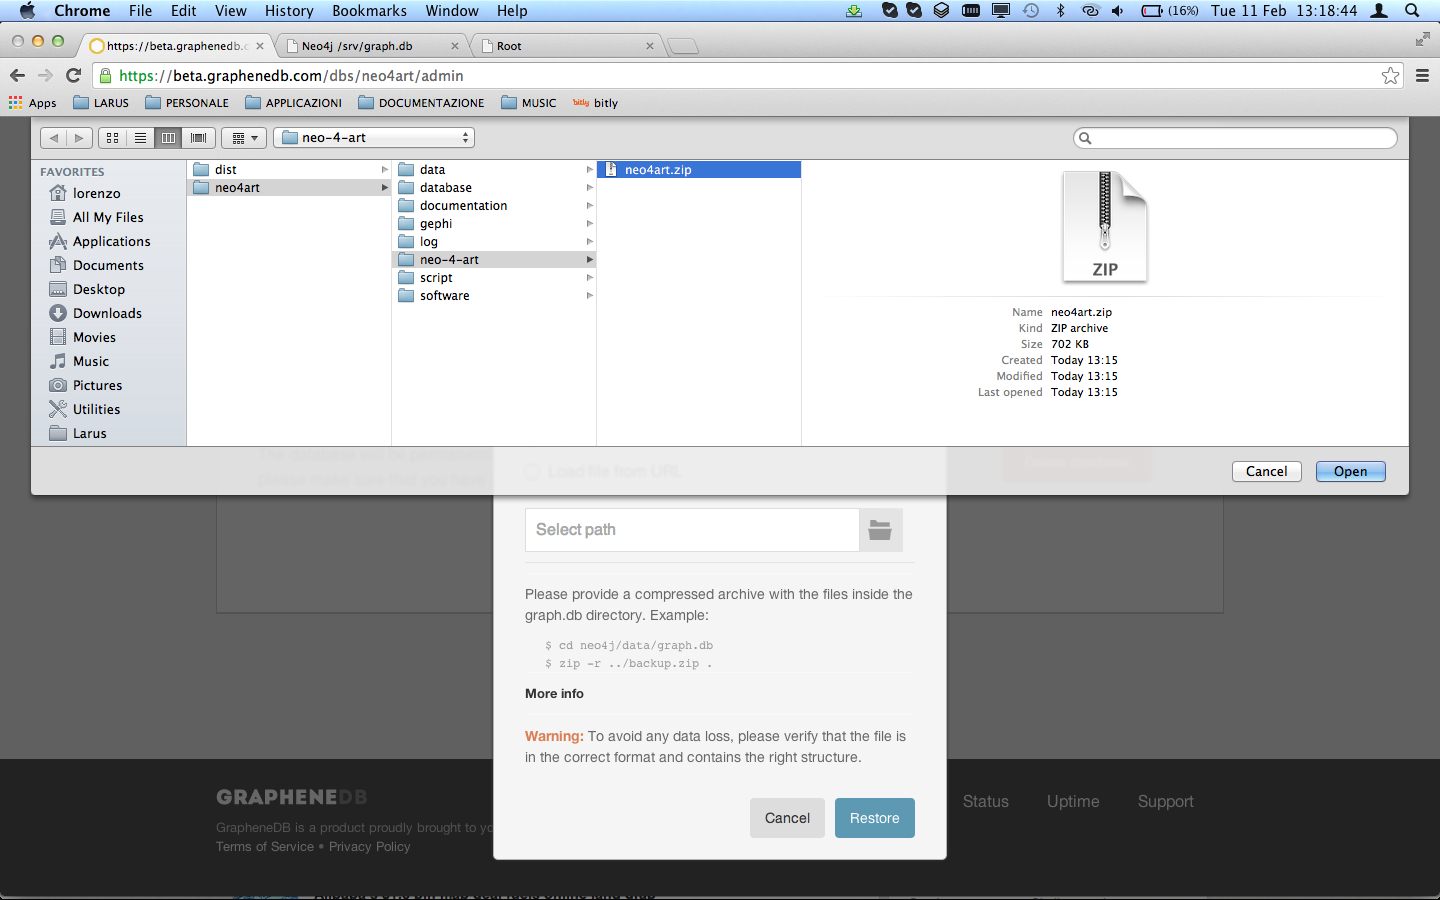Open the Status footer link
Screen dimensions: 1440x900
pos(985,801)
